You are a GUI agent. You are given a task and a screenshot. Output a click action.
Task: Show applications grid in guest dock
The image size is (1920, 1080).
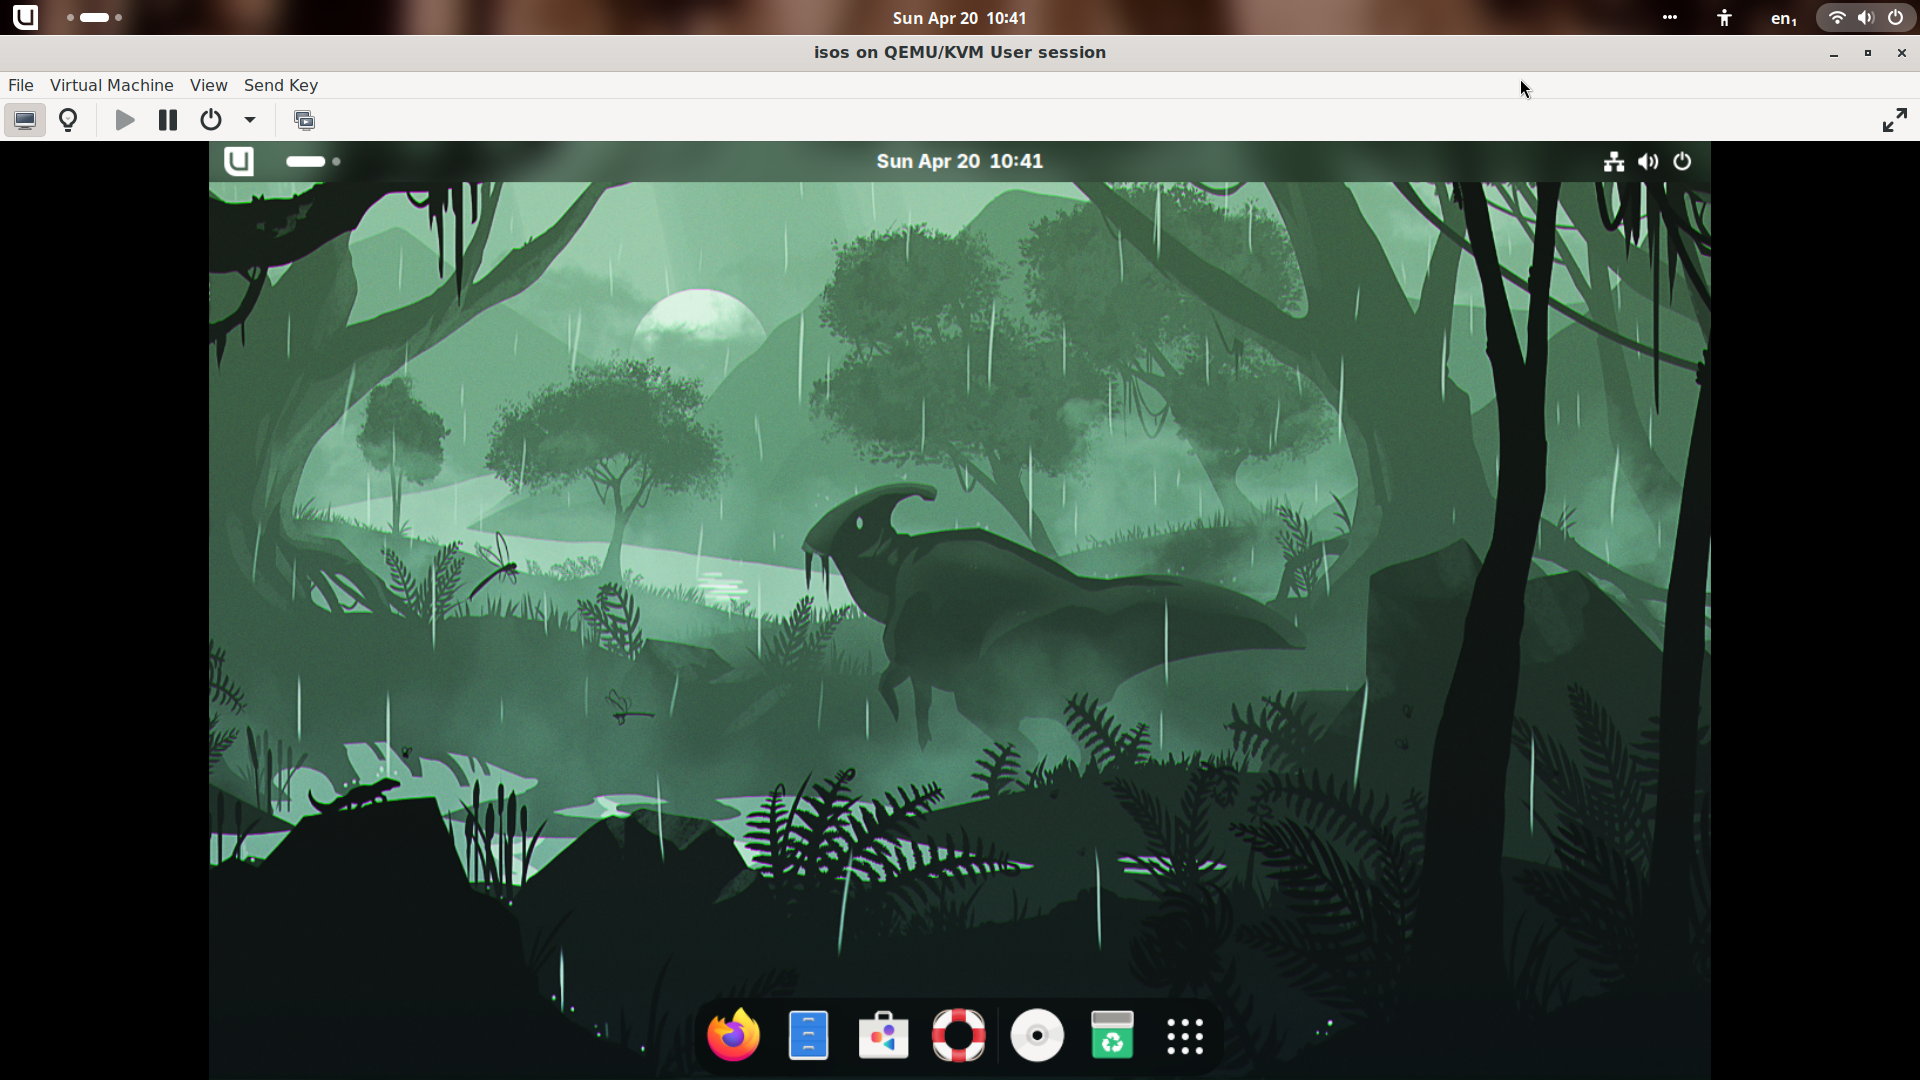point(1185,1036)
